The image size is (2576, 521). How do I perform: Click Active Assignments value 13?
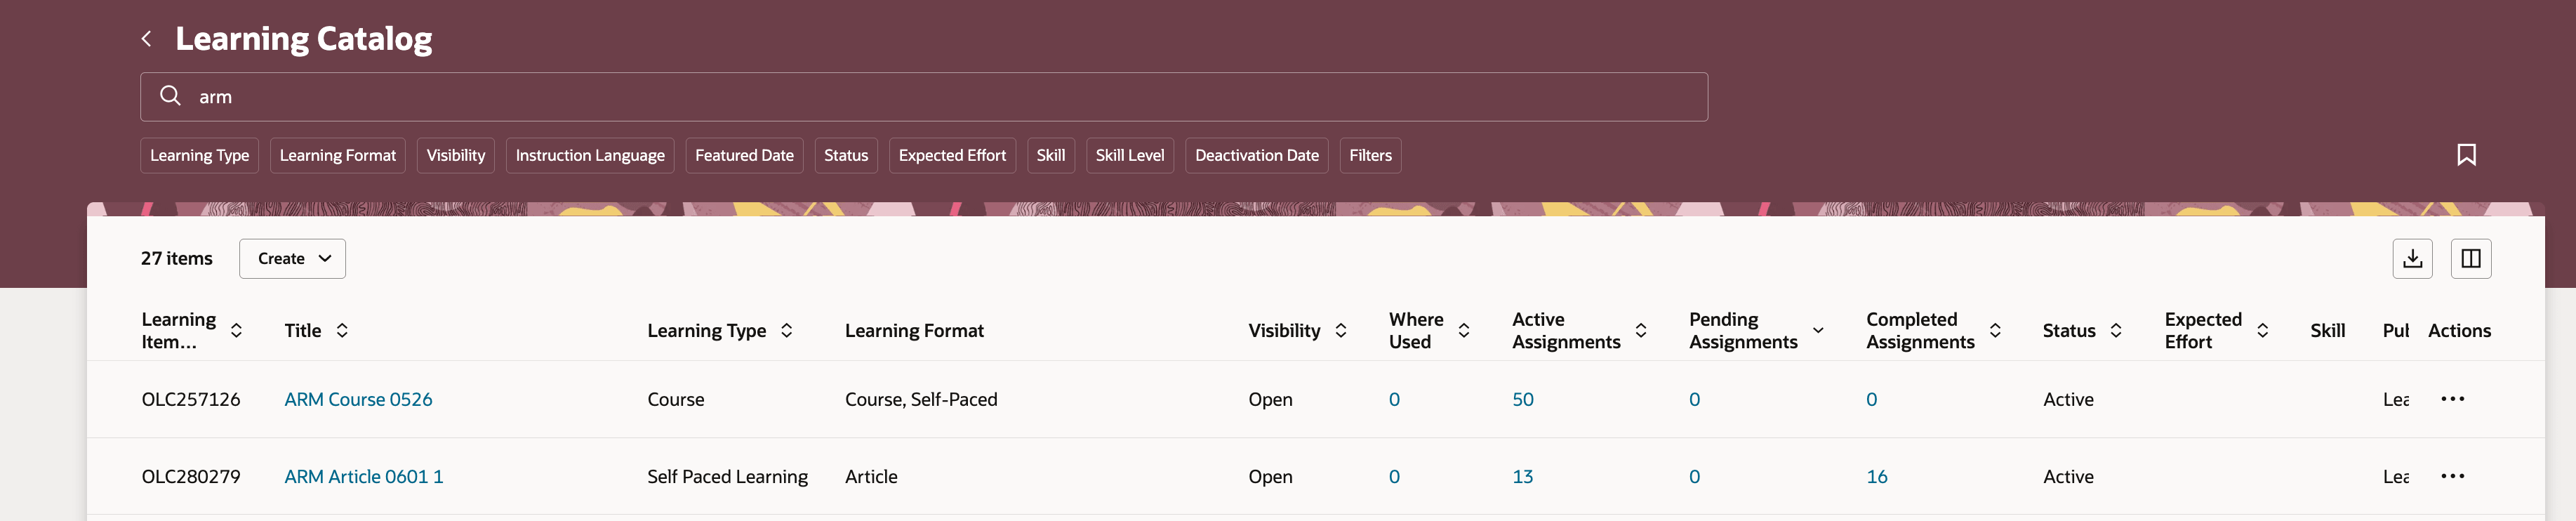point(1523,477)
